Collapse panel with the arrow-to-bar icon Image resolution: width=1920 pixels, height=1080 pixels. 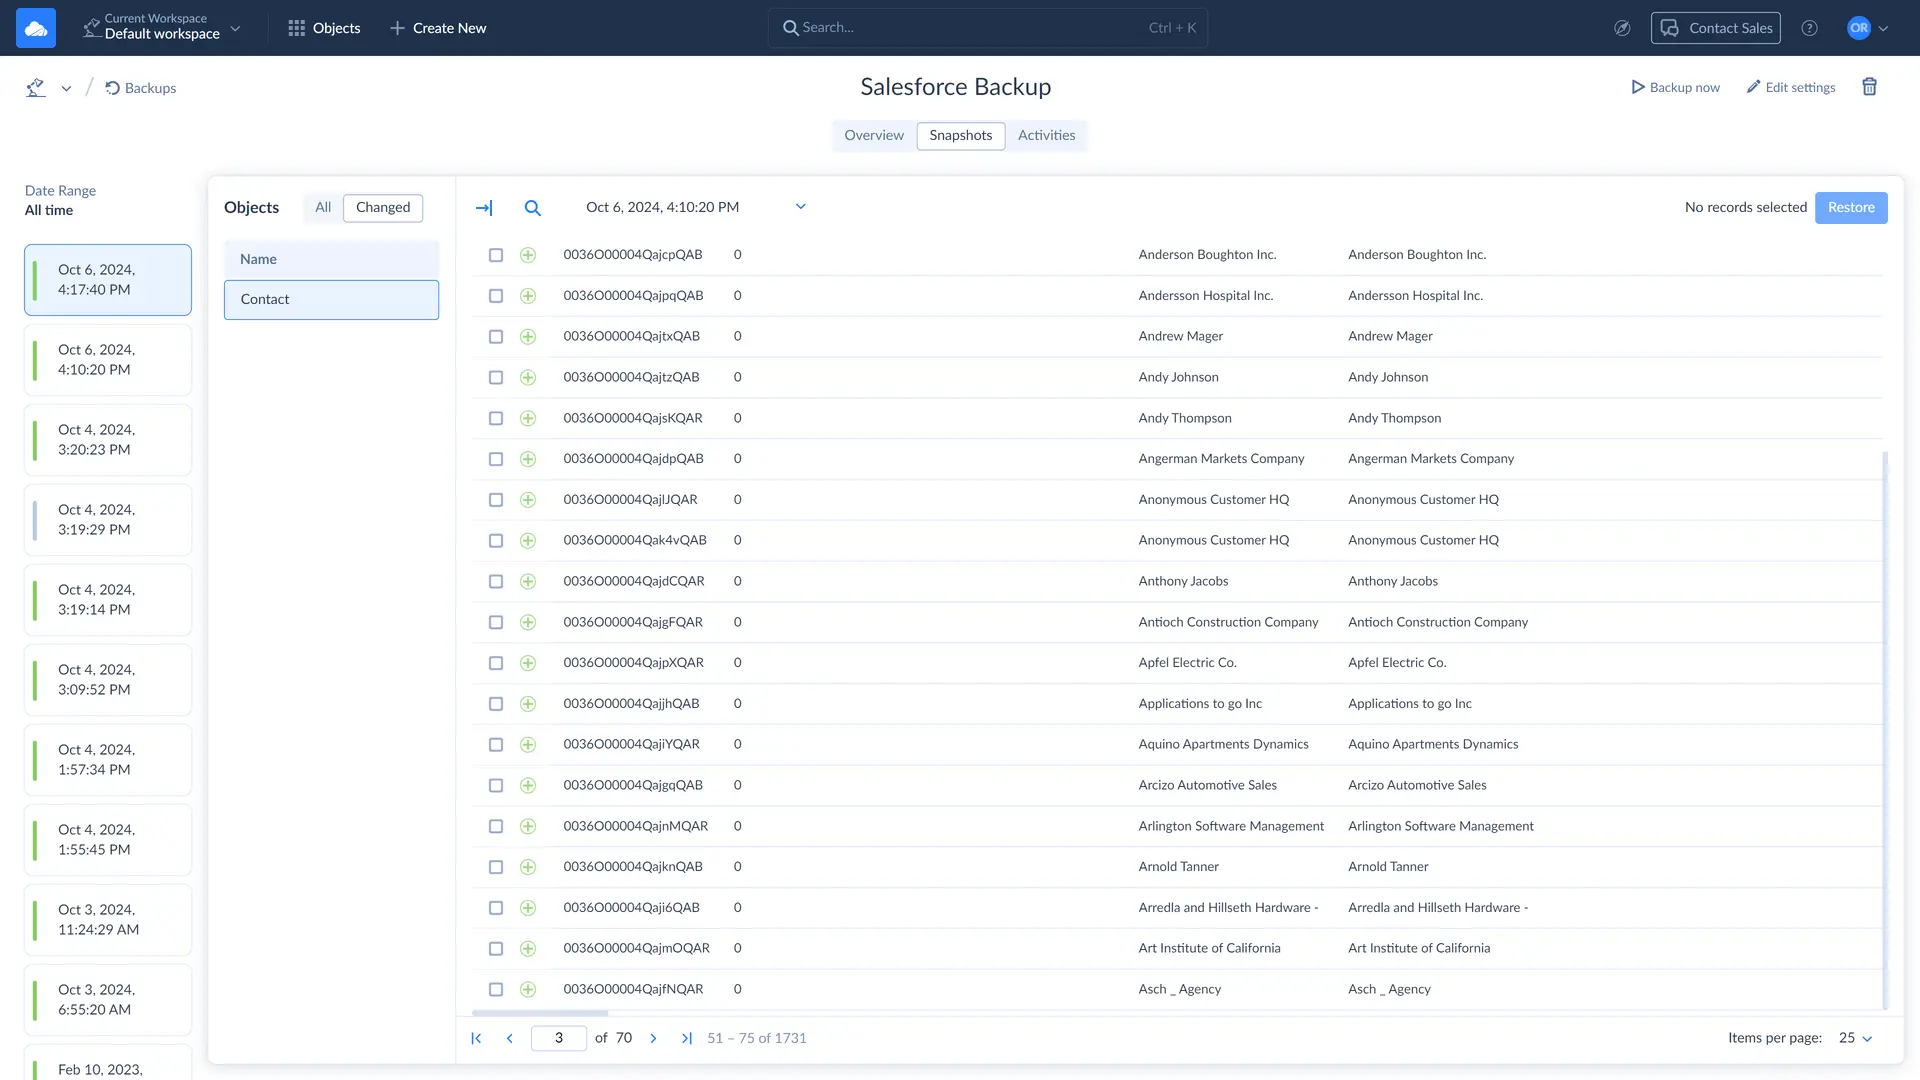(484, 208)
